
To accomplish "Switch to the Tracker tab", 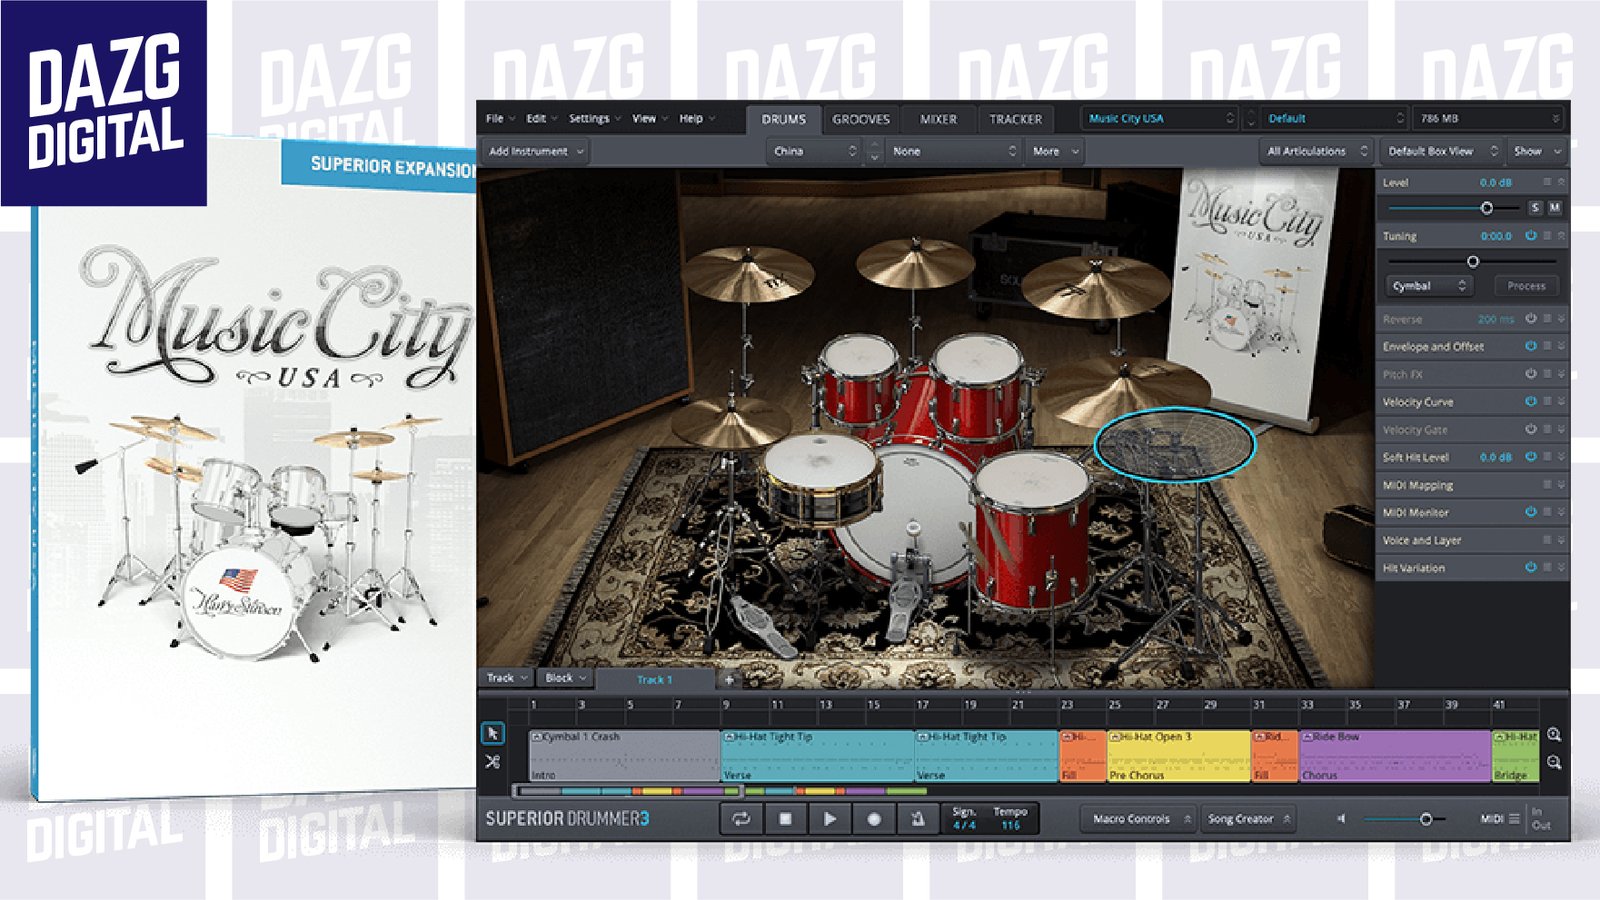I will 1015,119.
